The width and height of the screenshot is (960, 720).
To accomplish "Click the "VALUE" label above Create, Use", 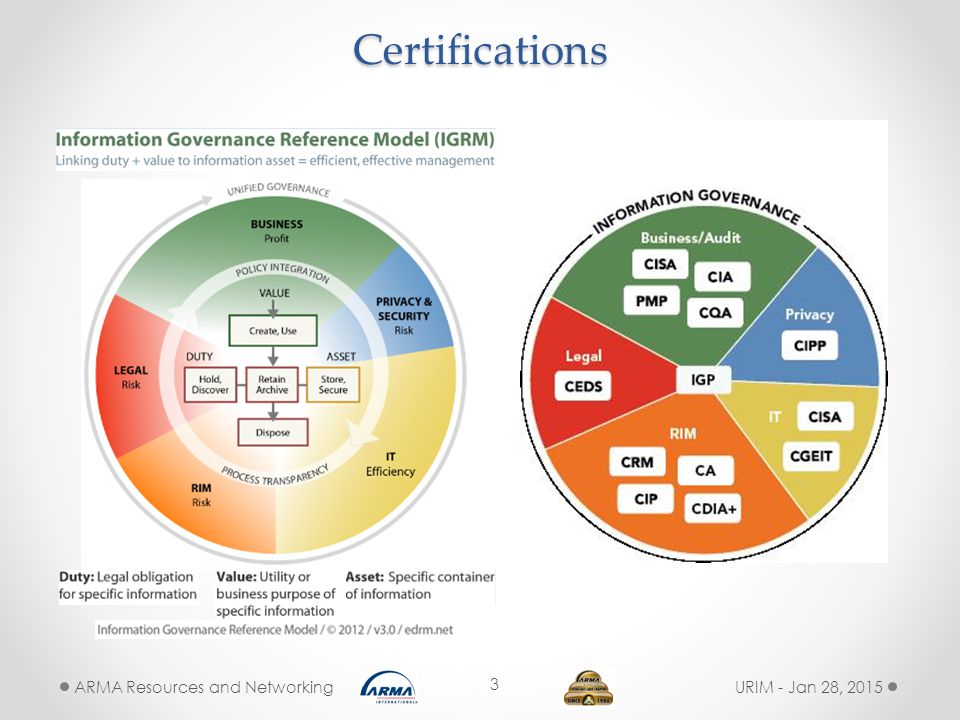I will click(274, 293).
